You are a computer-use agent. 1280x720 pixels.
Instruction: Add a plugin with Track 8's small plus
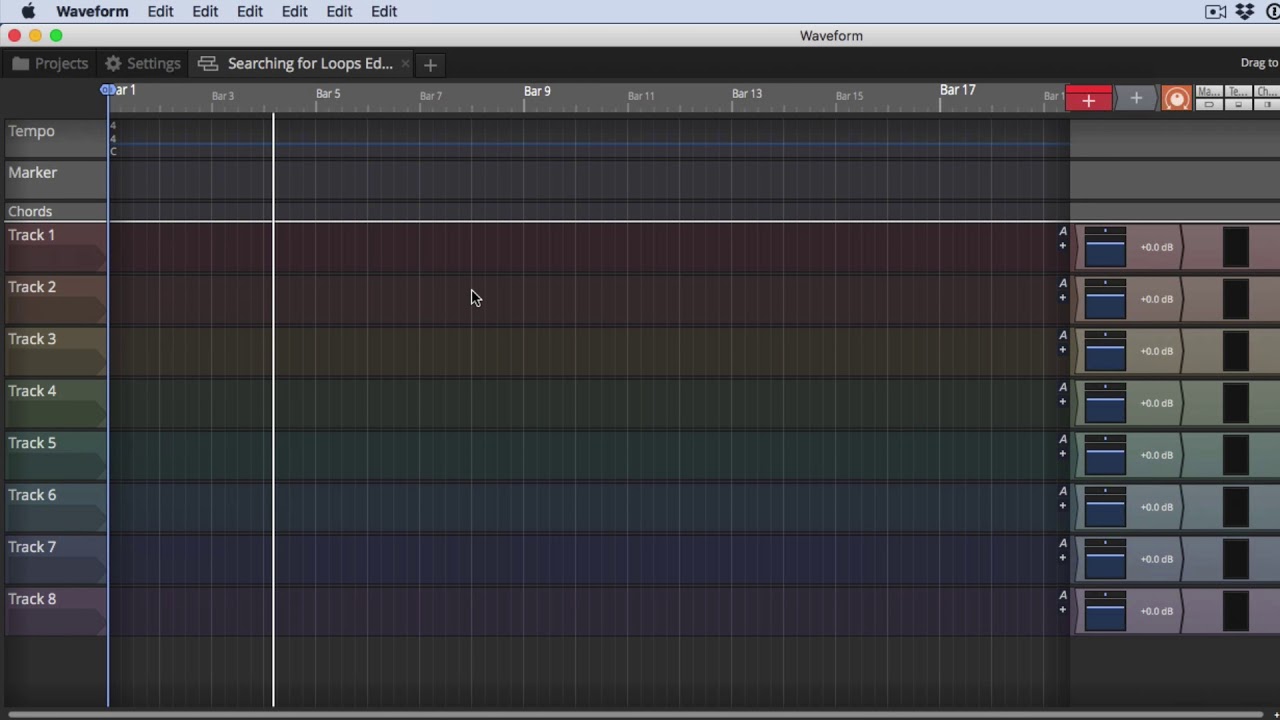pos(1063,610)
